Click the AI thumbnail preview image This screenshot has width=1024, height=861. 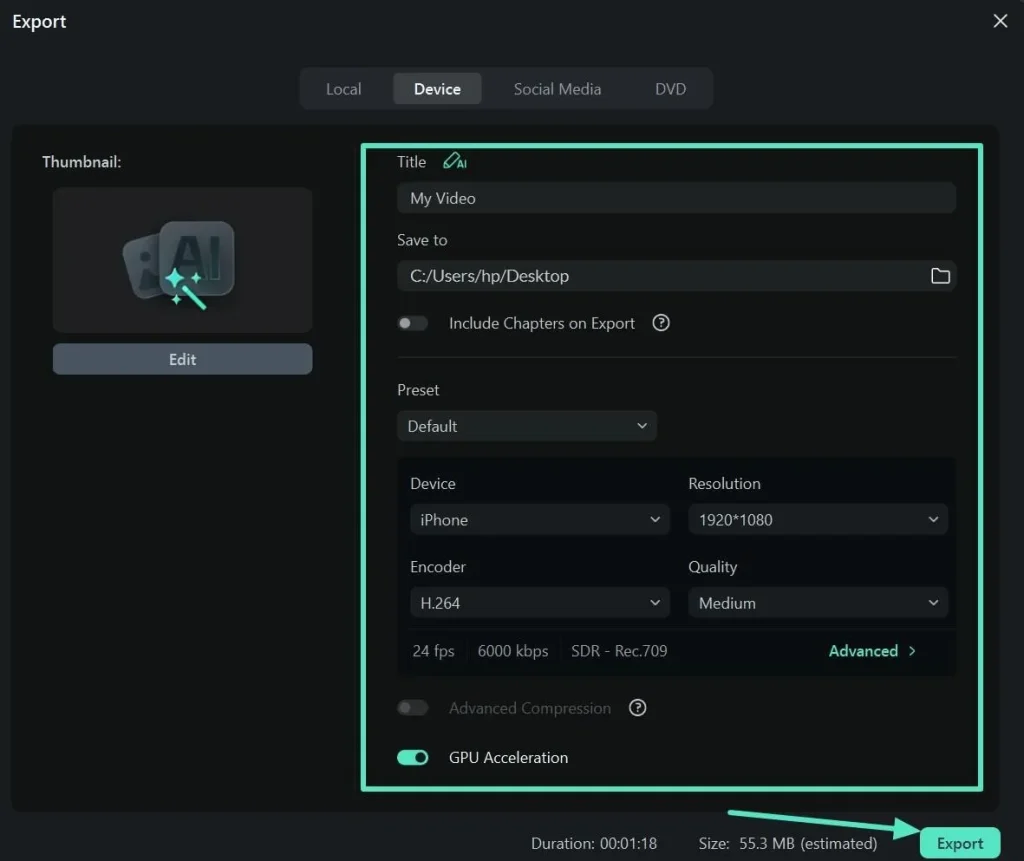point(182,260)
